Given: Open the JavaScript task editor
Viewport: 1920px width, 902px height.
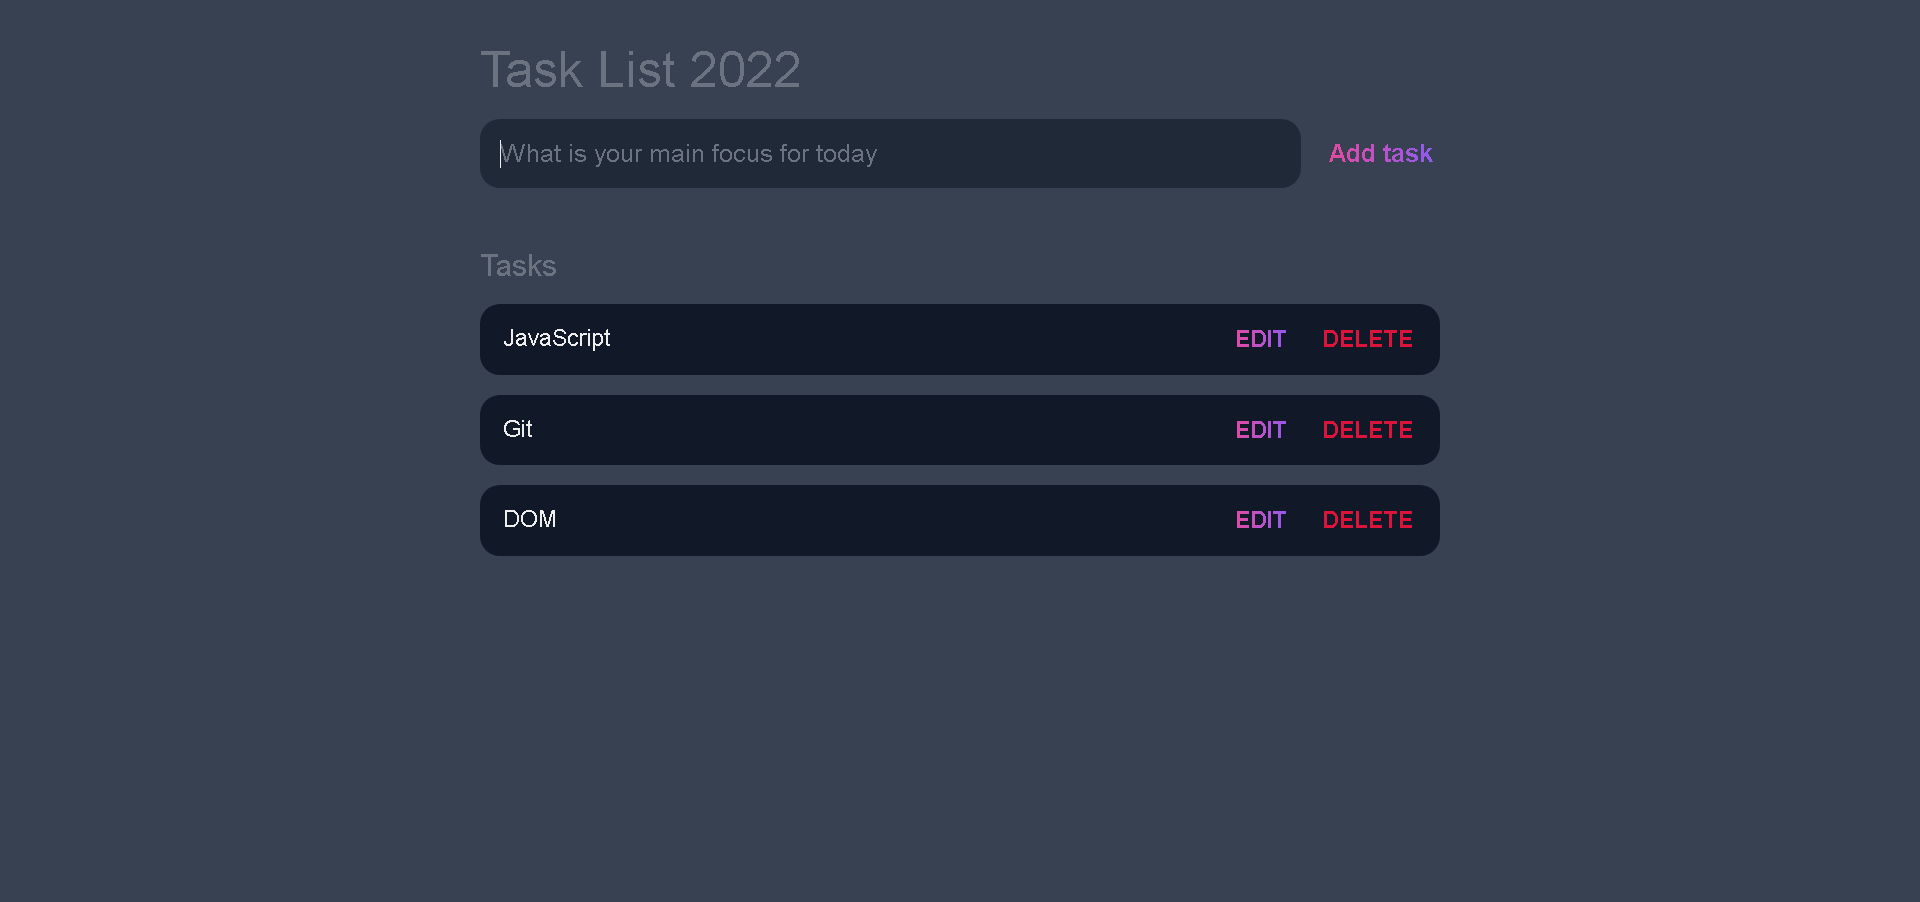Looking at the screenshot, I should [x=1260, y=339].
